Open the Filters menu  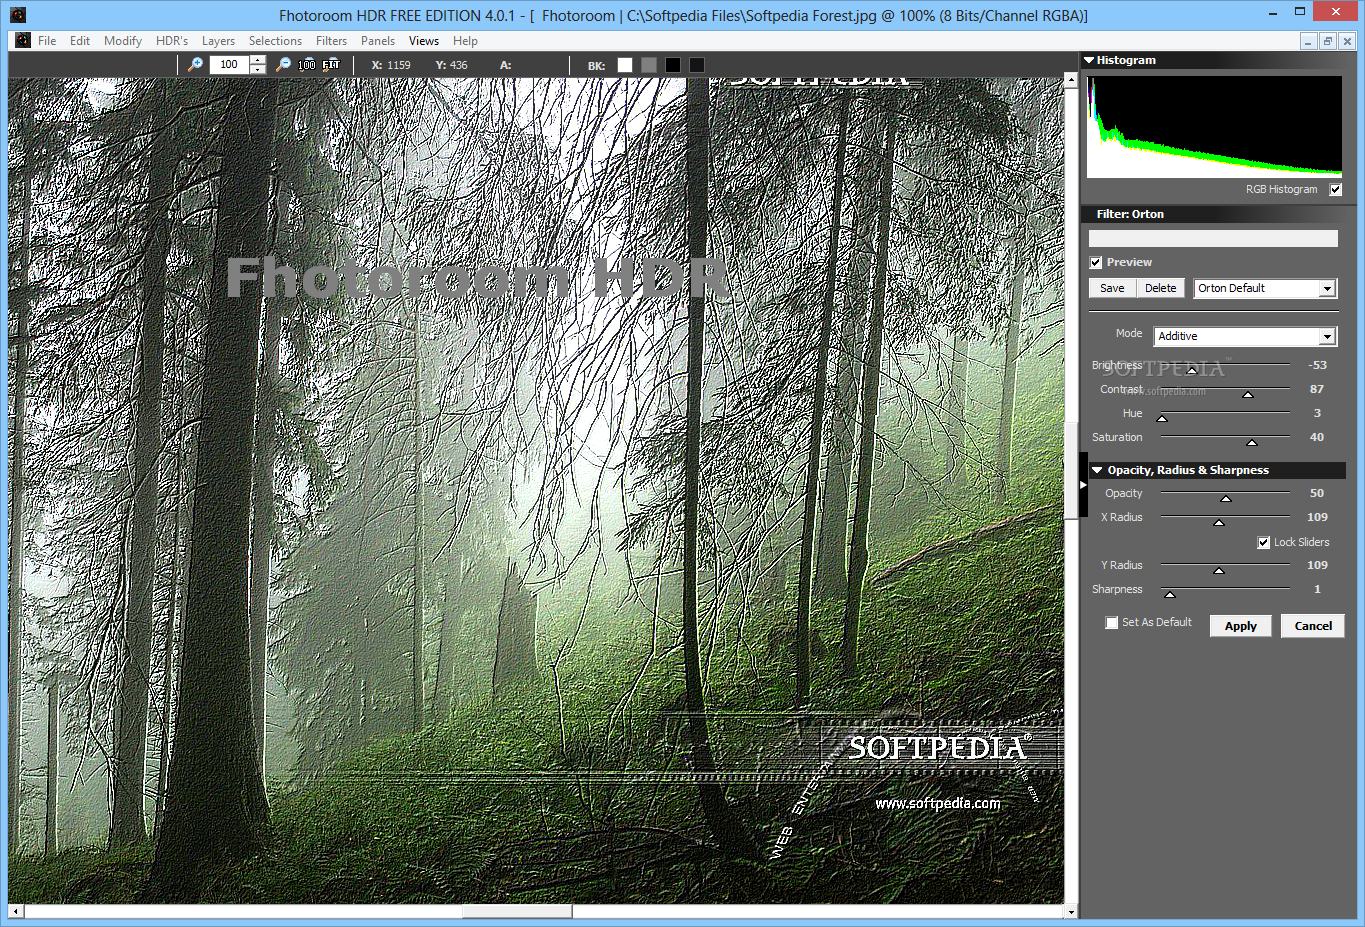click(x=331, y=41)
